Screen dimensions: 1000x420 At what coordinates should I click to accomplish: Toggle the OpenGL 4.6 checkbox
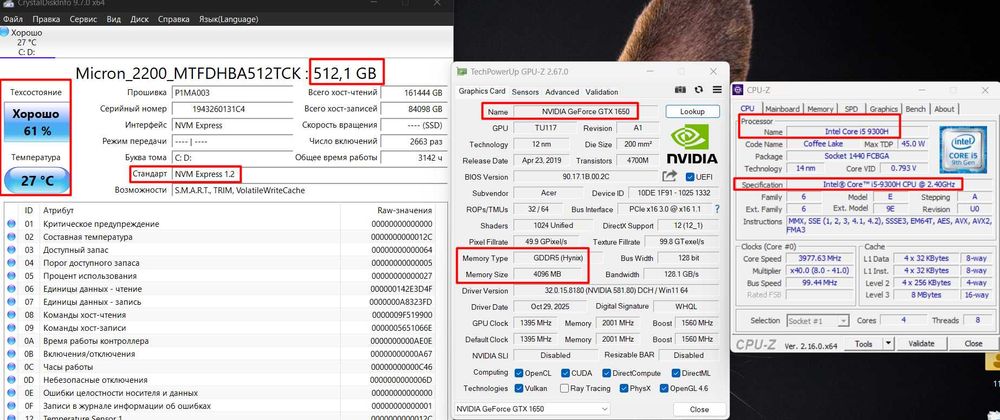[665, 388]
